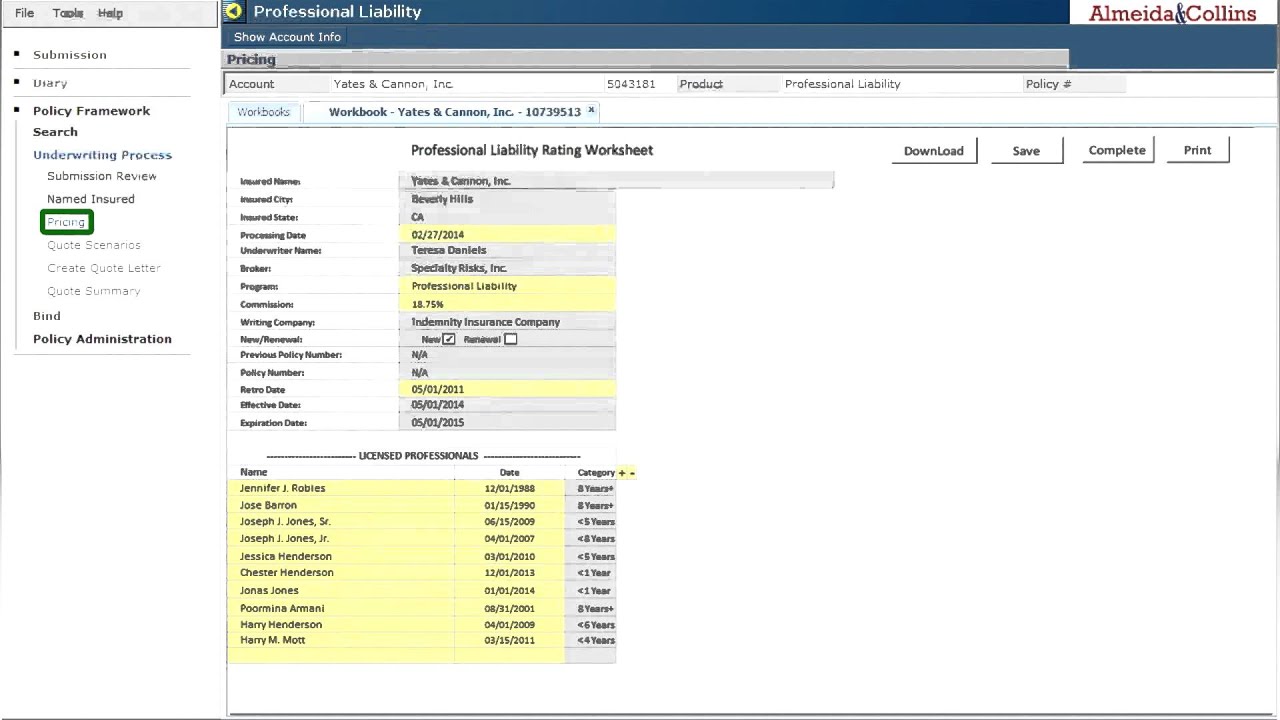Screen dimensions: 1280x720
Task: Click the Complete button
Action: click(1117, 150)
